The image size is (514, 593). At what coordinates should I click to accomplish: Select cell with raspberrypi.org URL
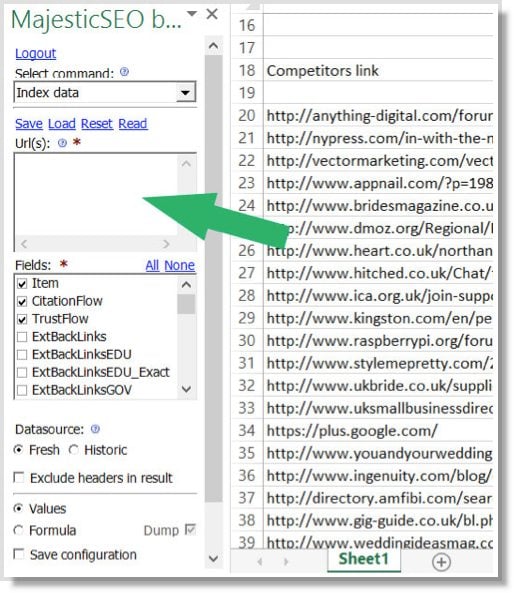pos(378,341)
